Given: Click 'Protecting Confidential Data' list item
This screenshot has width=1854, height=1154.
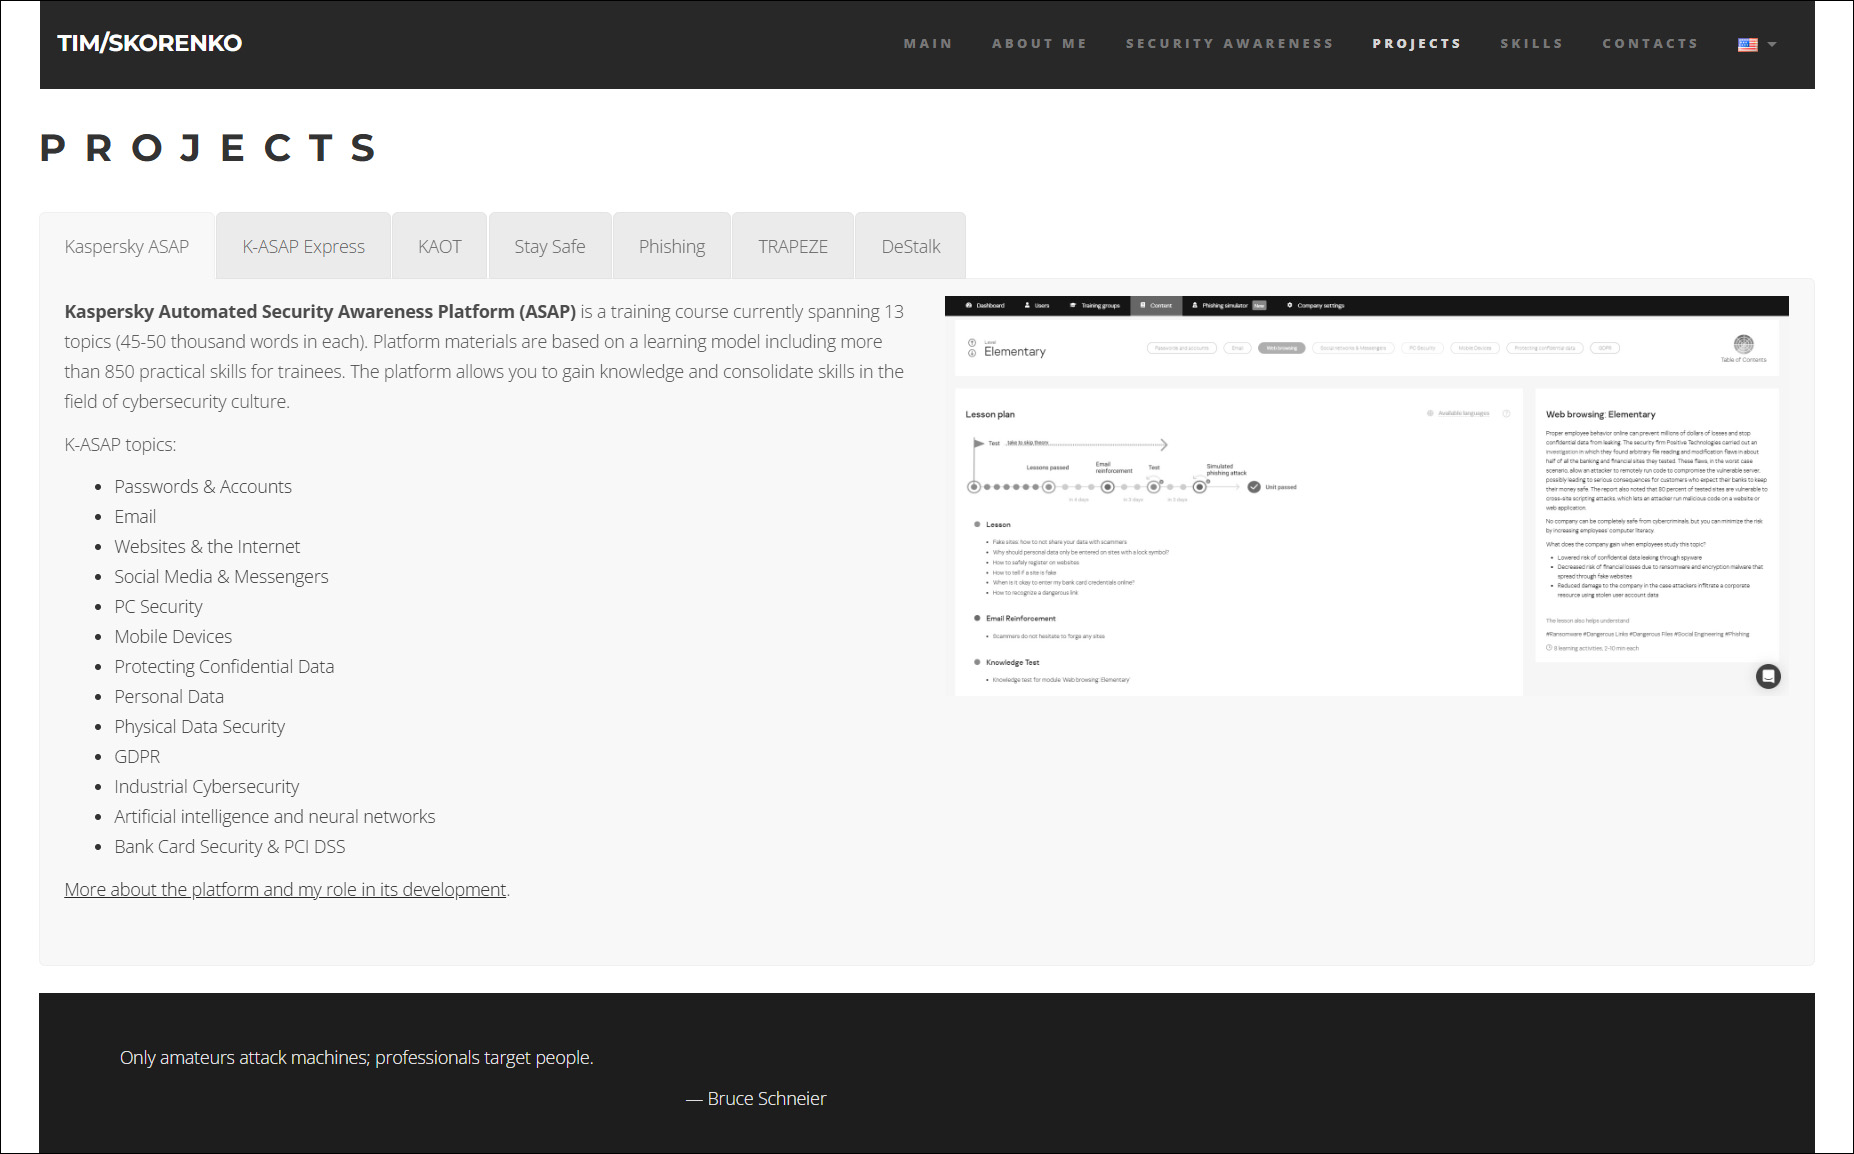Looking at the screenshot, I should click(224, 666).
